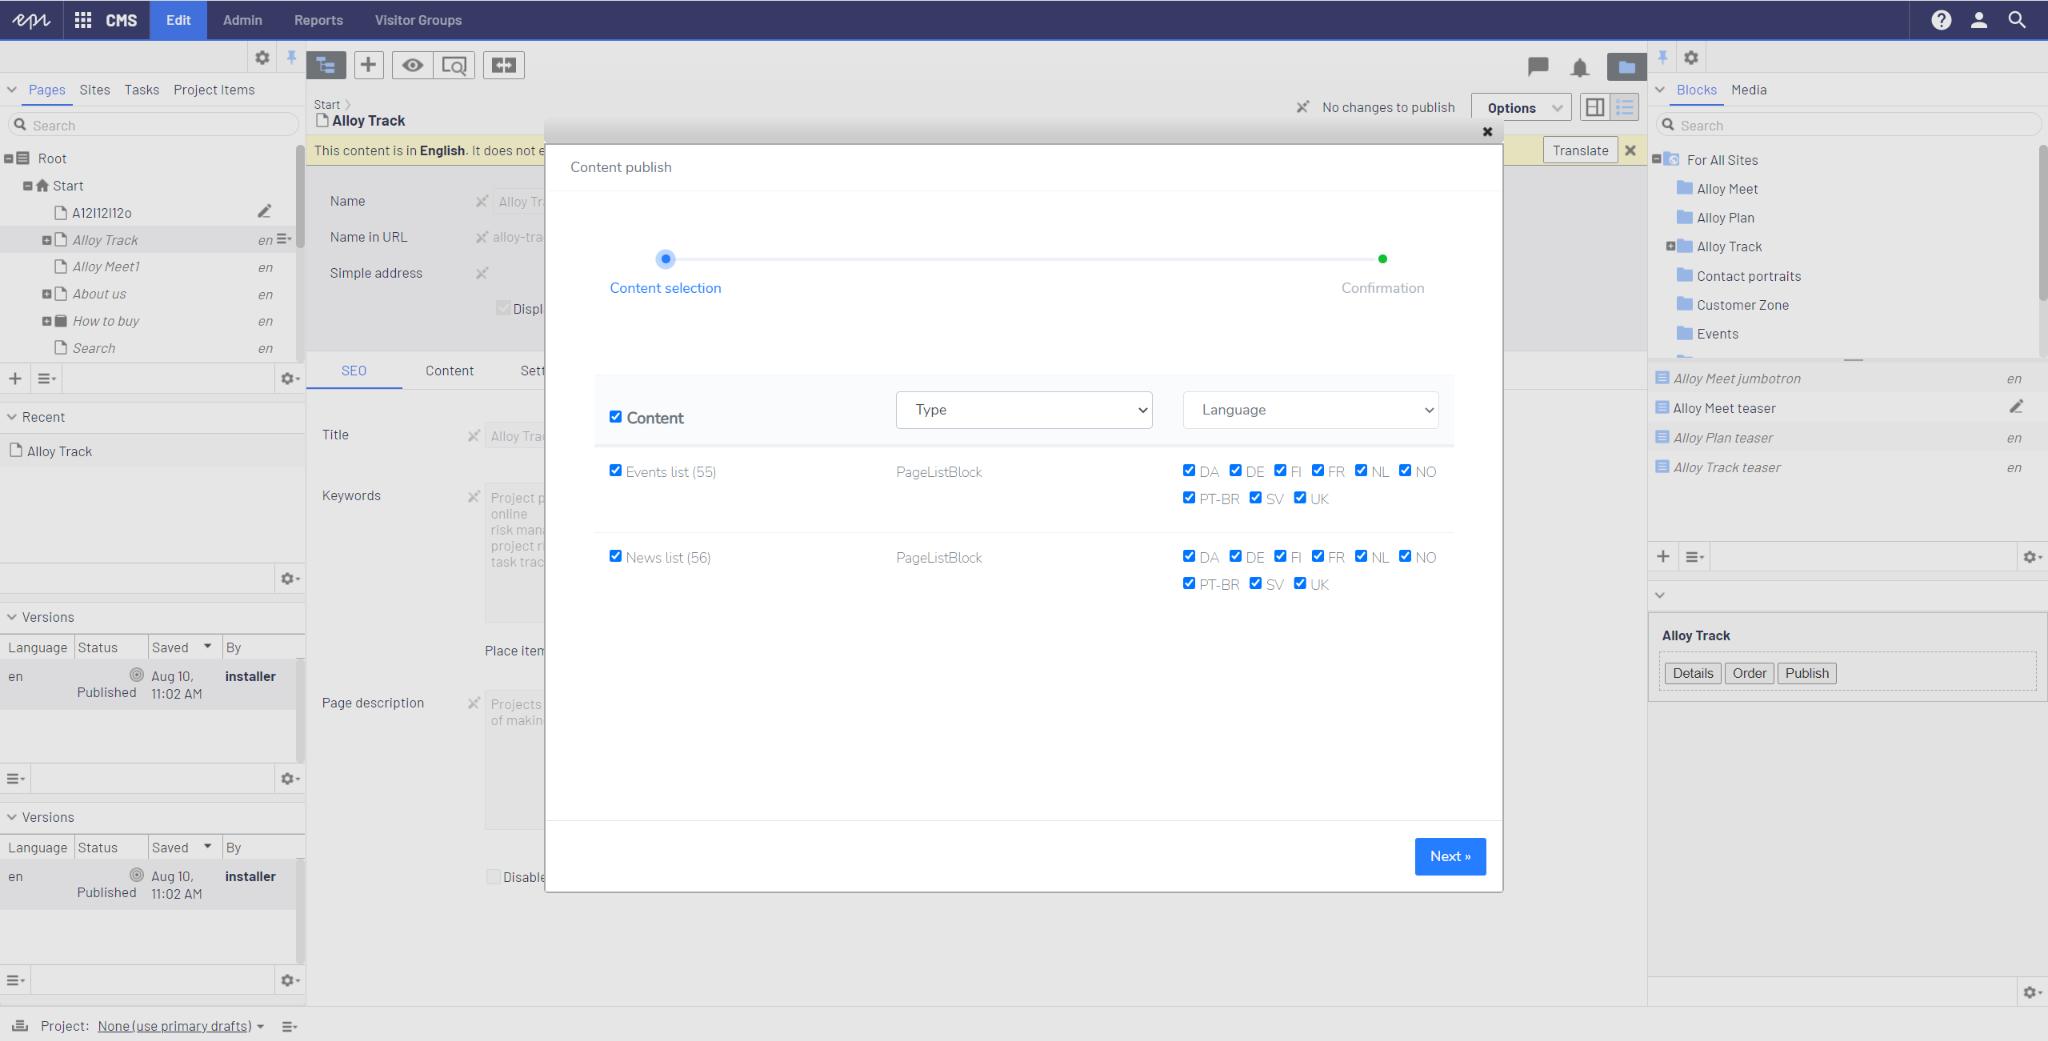
Task: Open the Options publish dropdown
Action: (x=1521, y=108)
